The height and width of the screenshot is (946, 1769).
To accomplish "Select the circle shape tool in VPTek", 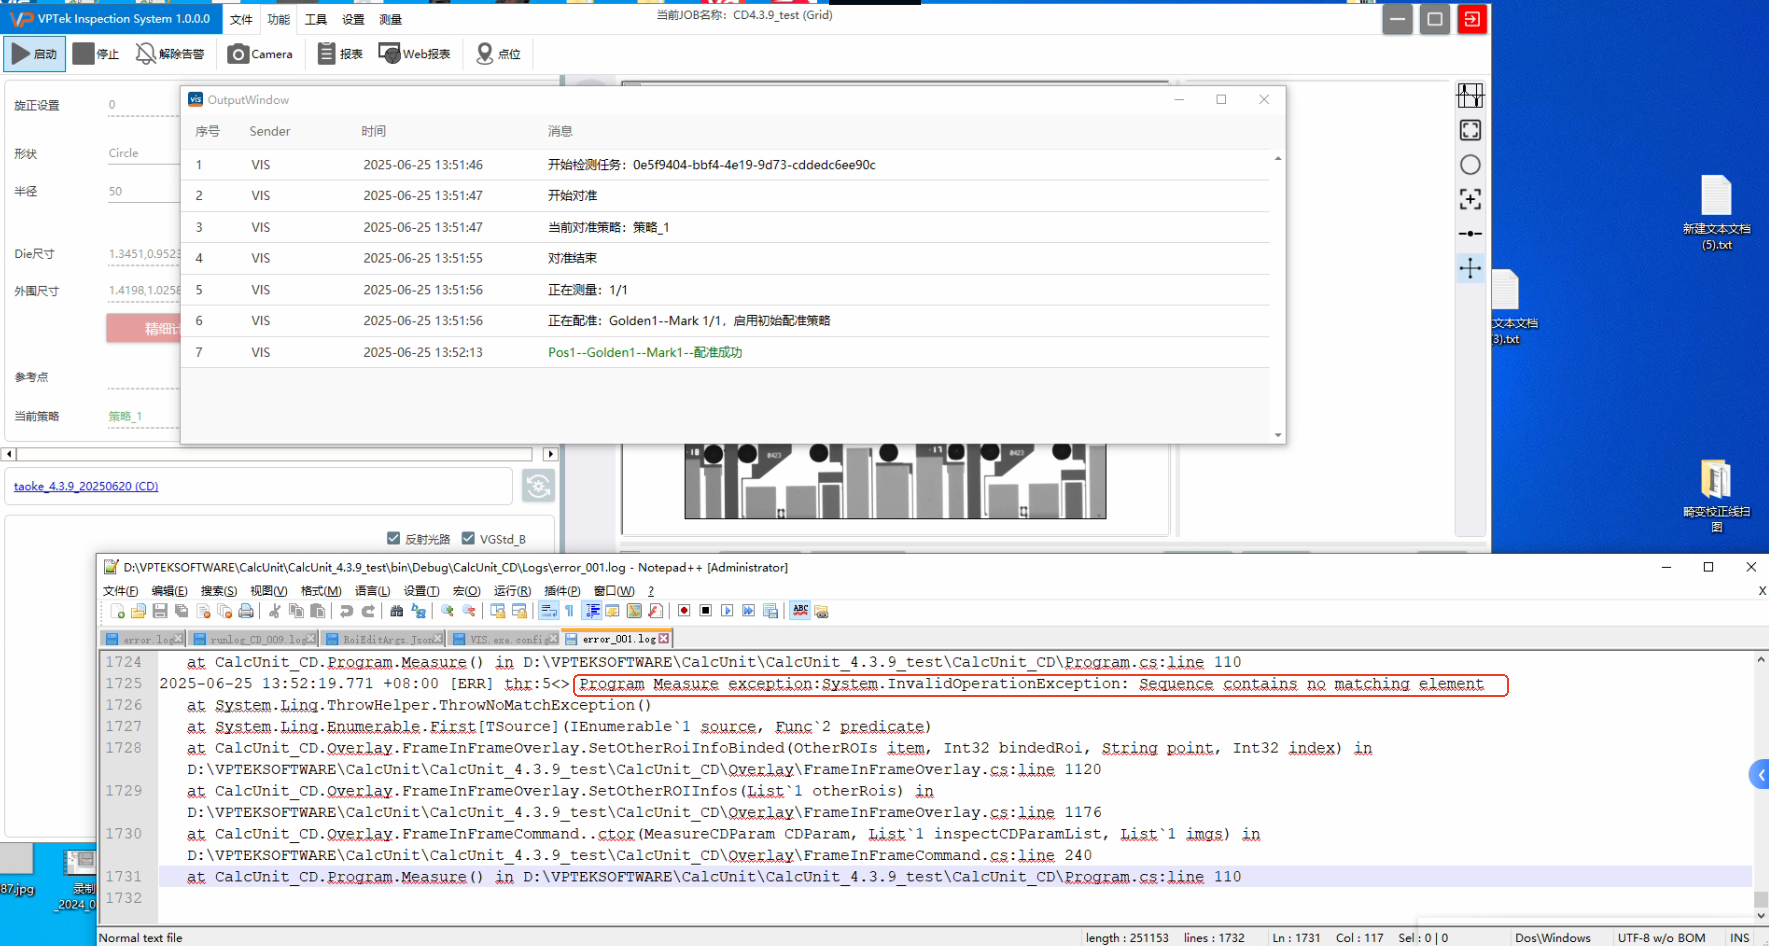I will (x=1470, y=165).
